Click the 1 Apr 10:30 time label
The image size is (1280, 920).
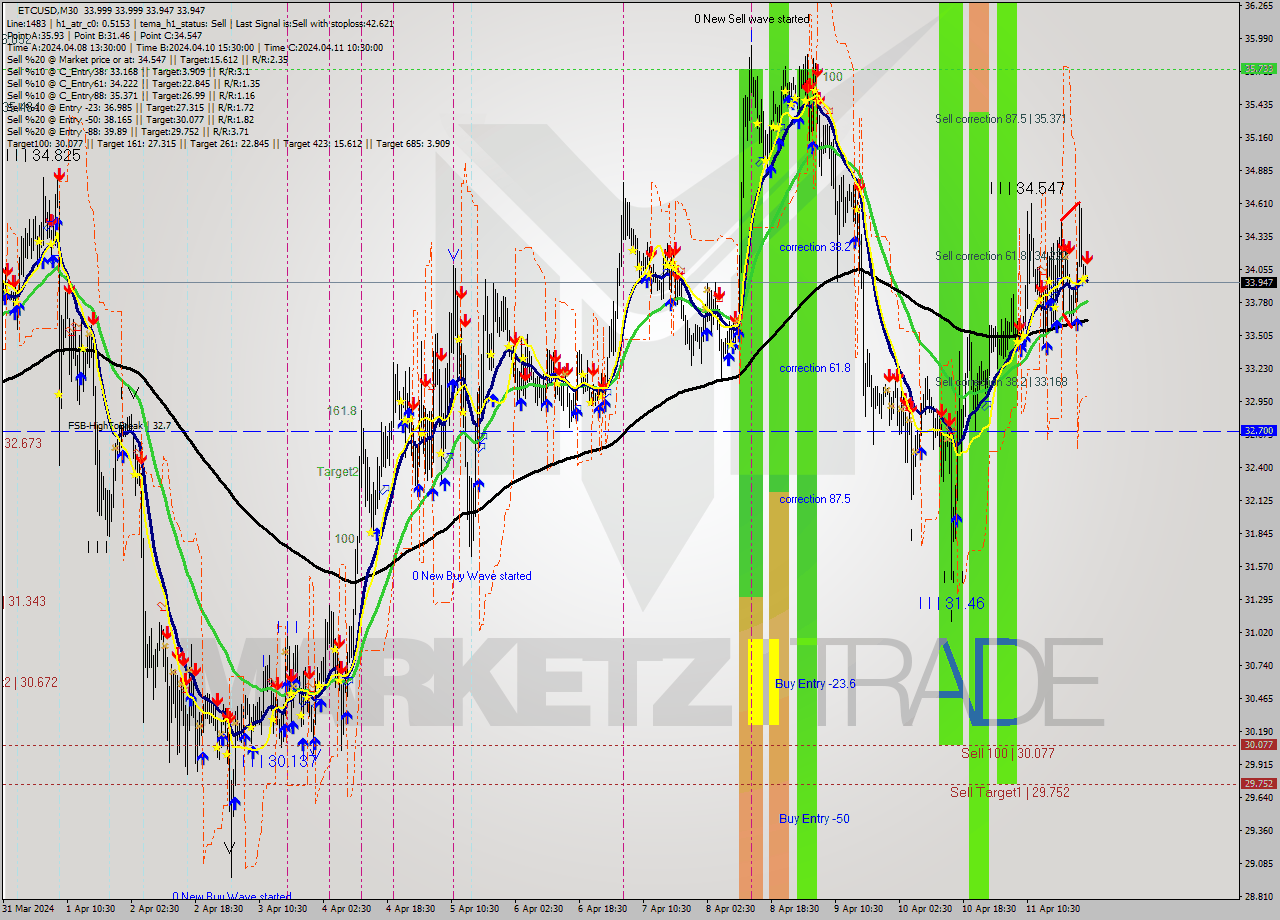tap(91, 909)
